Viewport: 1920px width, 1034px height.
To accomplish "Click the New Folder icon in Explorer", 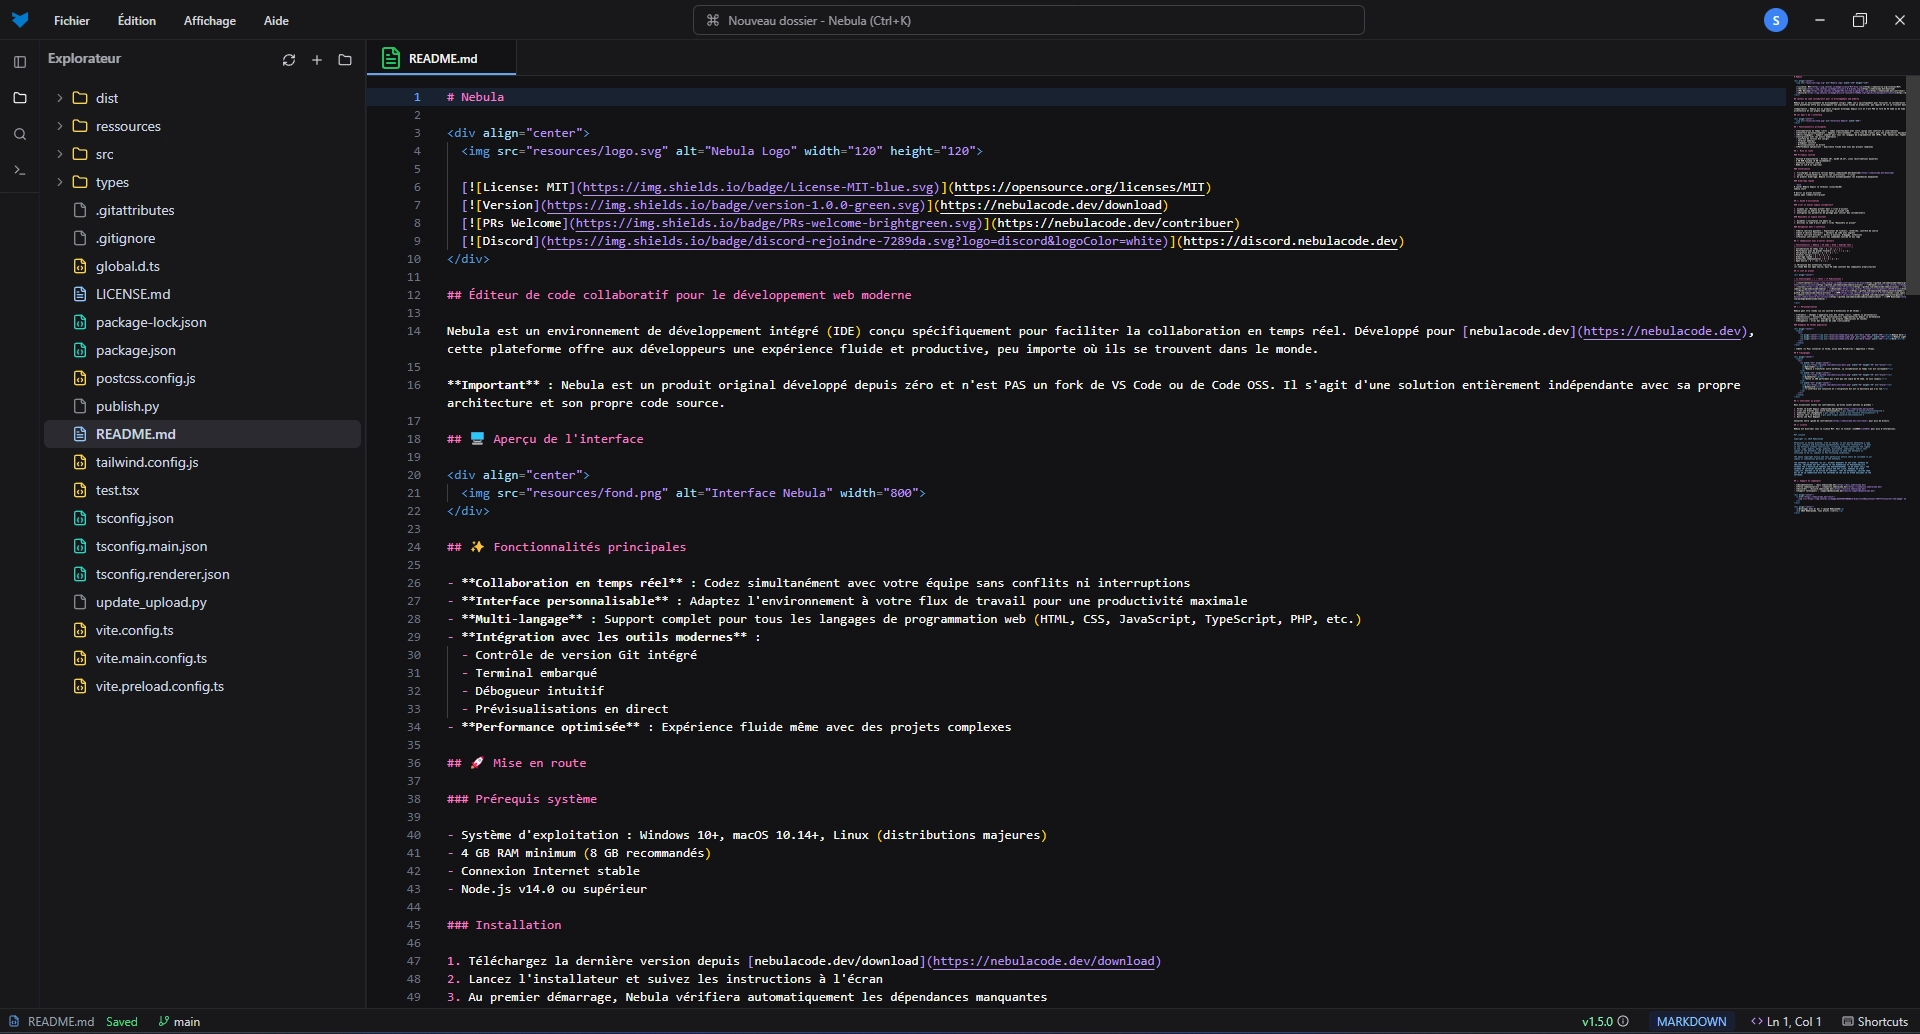I will click(345, 60).
